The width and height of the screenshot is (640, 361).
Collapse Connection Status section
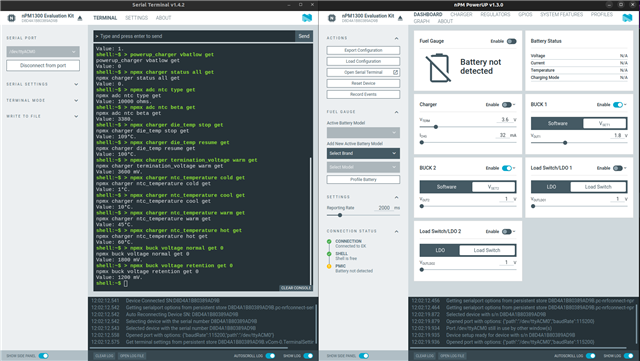396,231
